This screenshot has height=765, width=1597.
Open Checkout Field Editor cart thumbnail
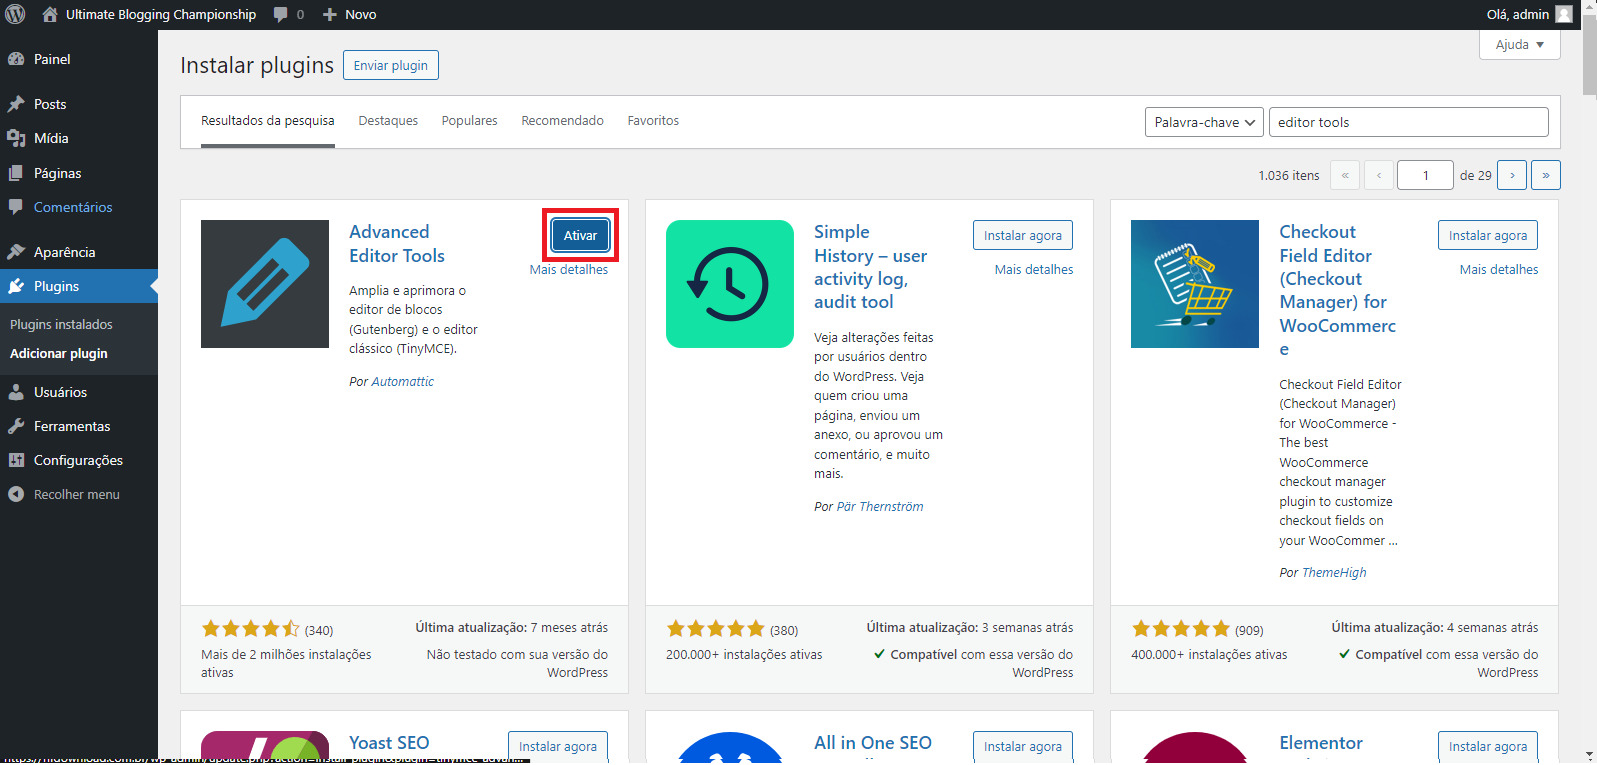1195,284
